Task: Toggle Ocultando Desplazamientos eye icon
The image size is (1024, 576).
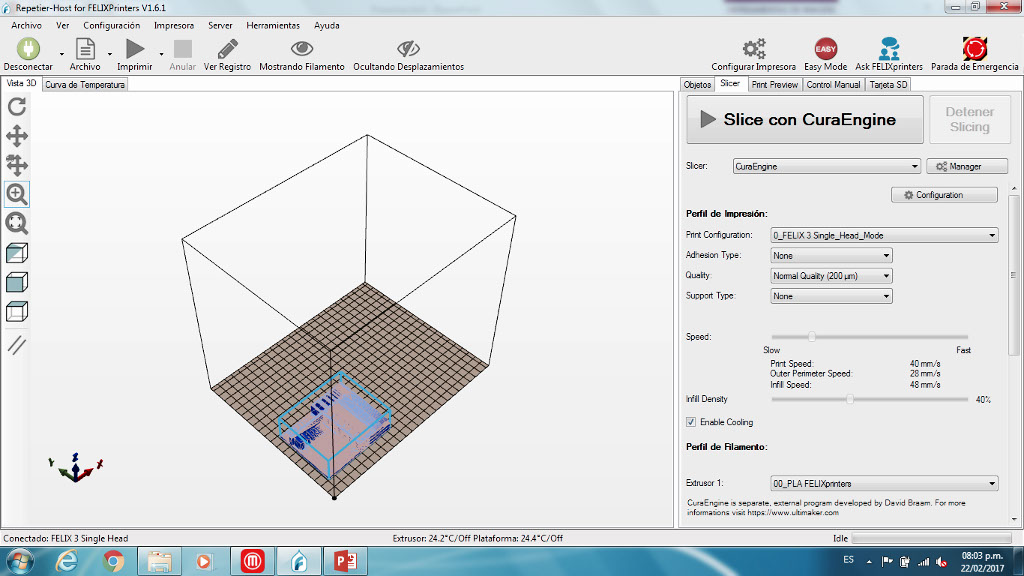Action: tap(408, 48)
